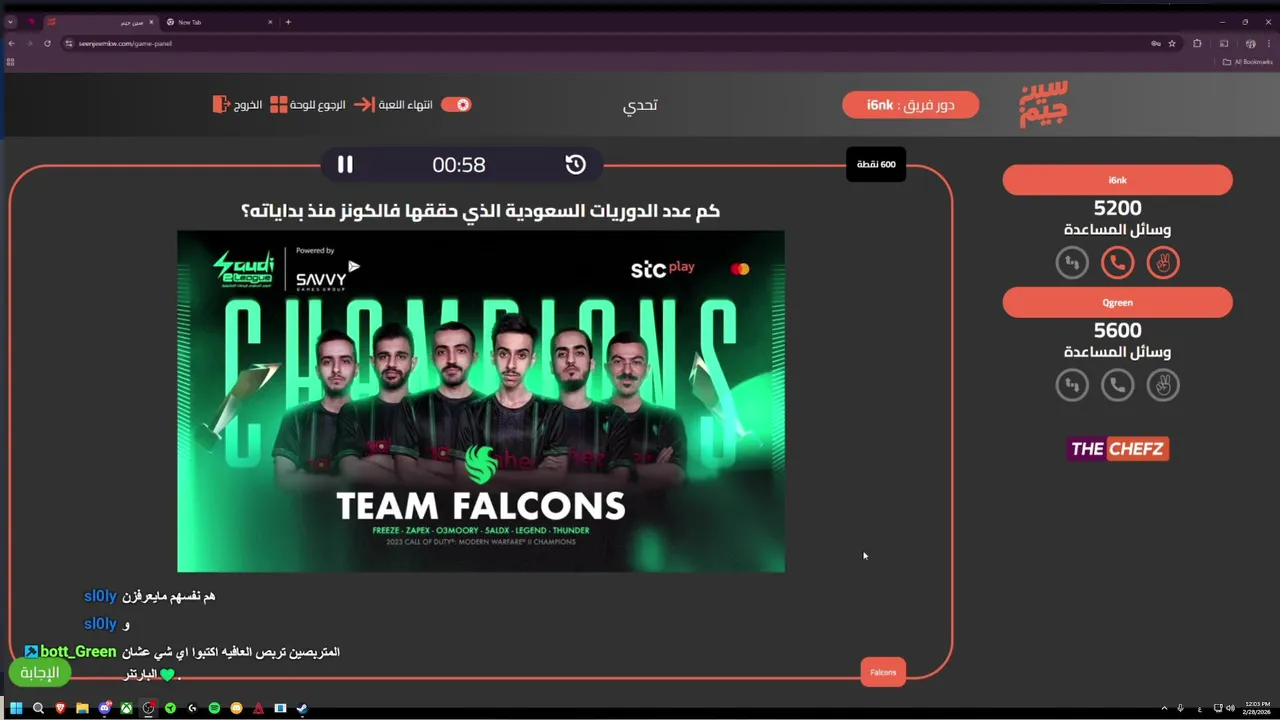The width and height of the screenshot is (1280, 720).
Task: Click the i6nk team name bar
Action: click(x=1117, y=180)
